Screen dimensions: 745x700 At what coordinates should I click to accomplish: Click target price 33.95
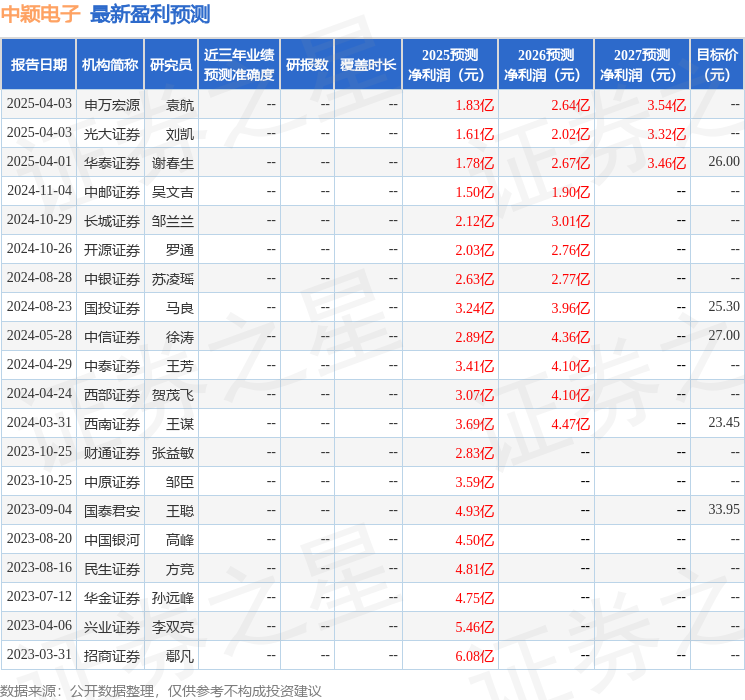(724, 509)
